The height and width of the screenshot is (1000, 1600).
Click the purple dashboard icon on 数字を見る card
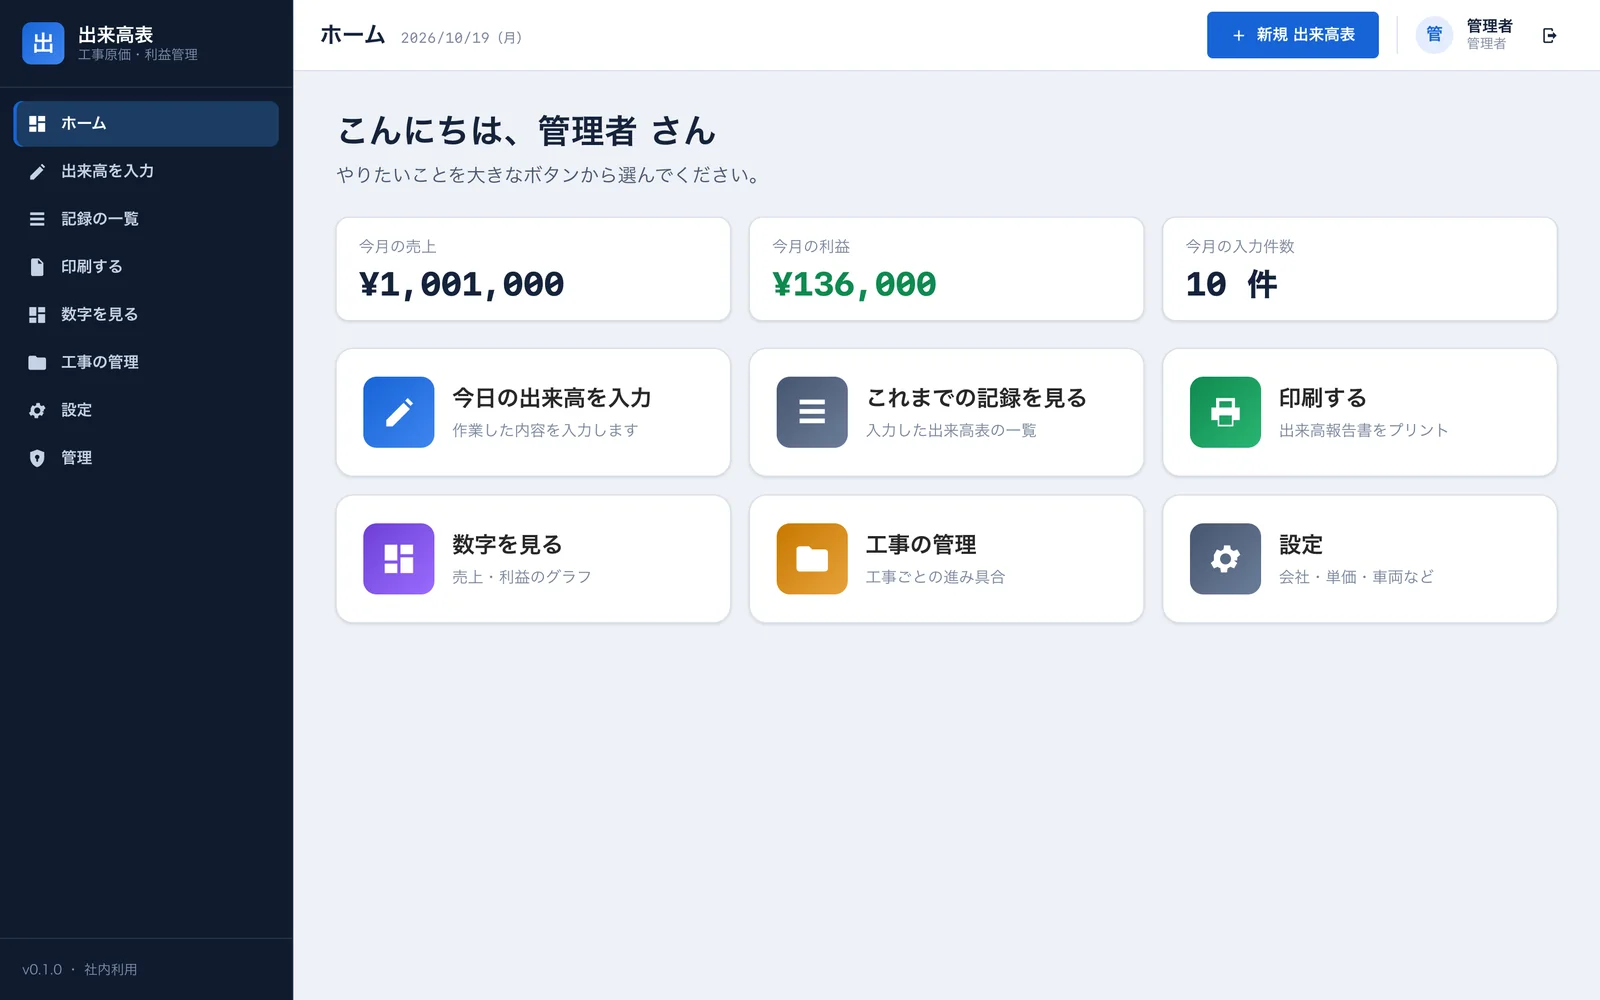[399, 559]
